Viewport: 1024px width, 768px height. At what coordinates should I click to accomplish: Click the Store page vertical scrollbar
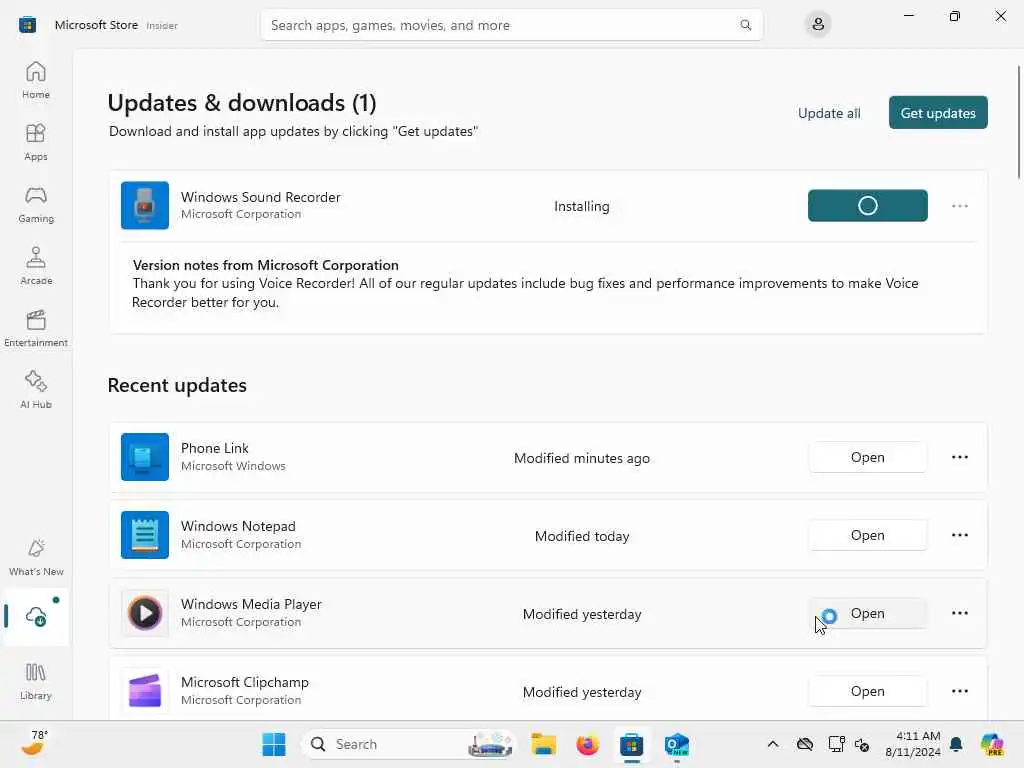click(x=1018, y=121)
